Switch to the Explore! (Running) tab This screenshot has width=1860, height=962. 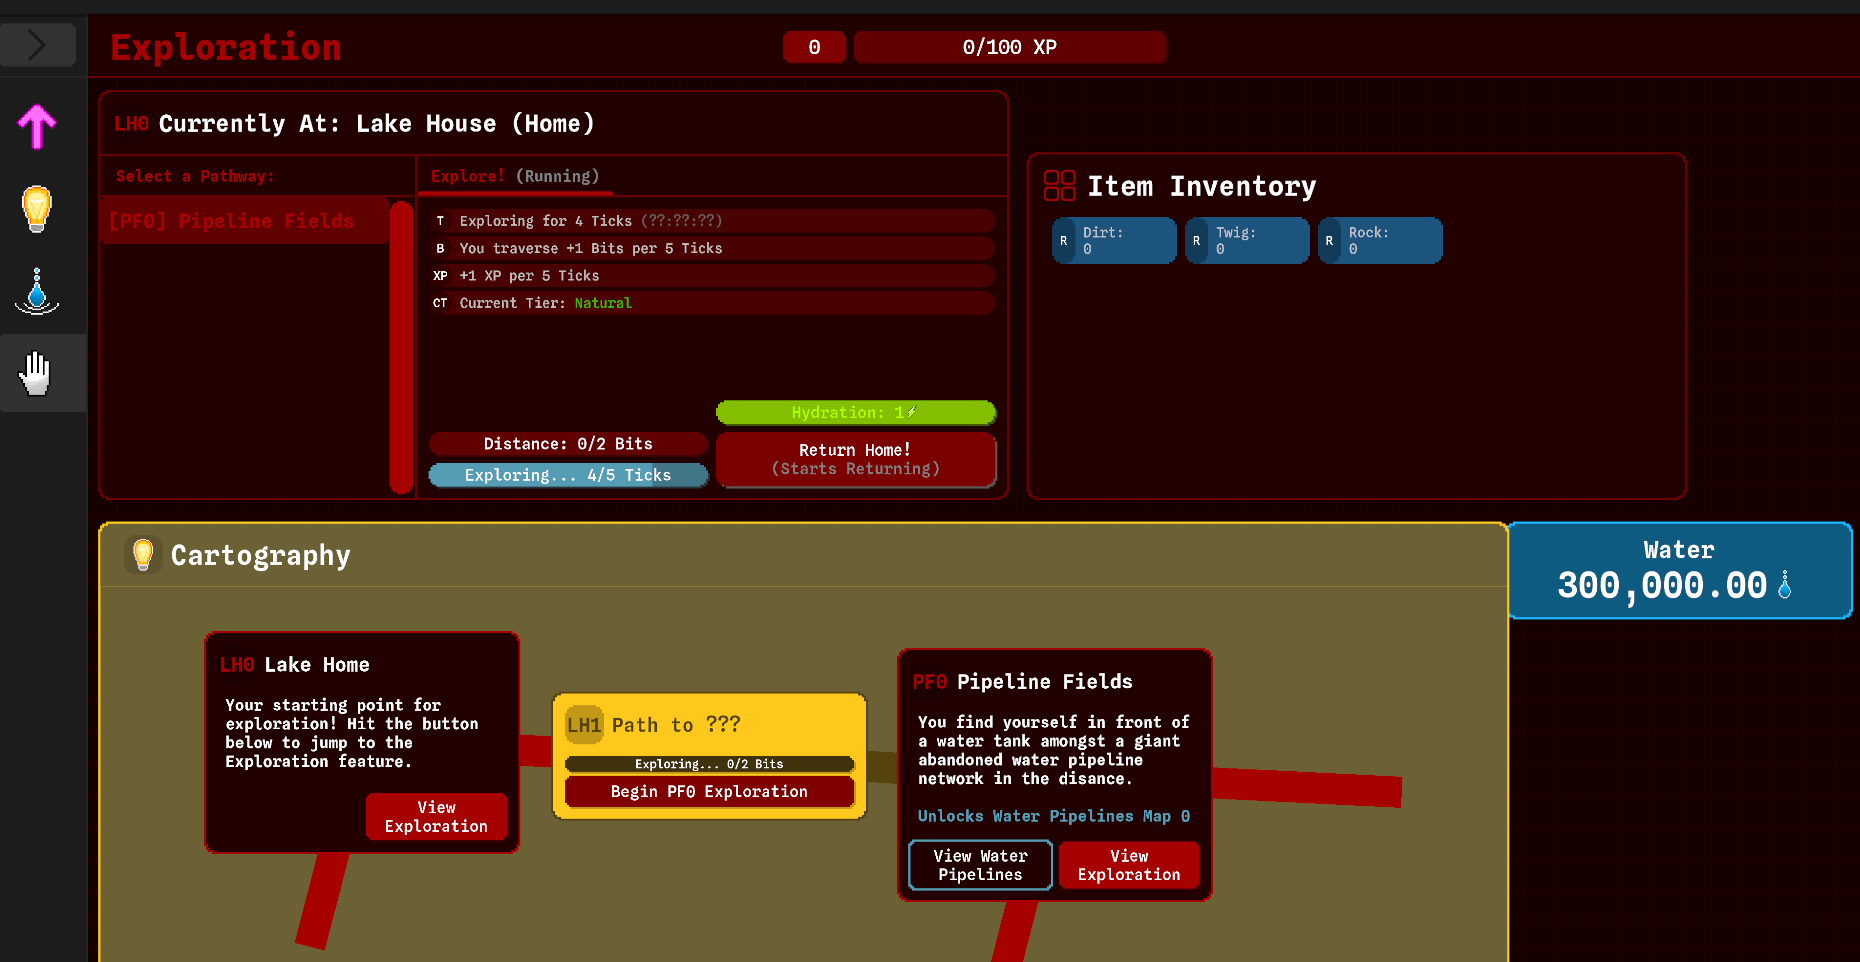[514, 176]
